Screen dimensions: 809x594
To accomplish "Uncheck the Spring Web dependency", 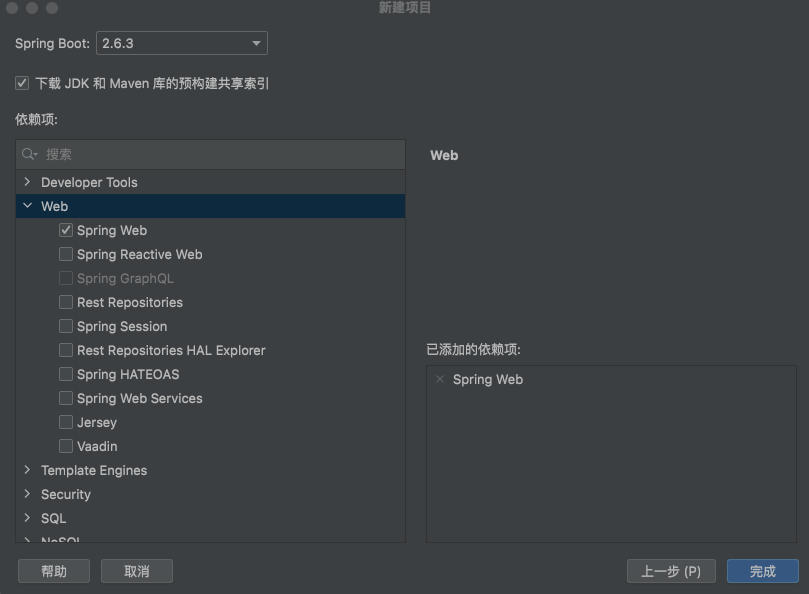I will [x=66, y=230].
